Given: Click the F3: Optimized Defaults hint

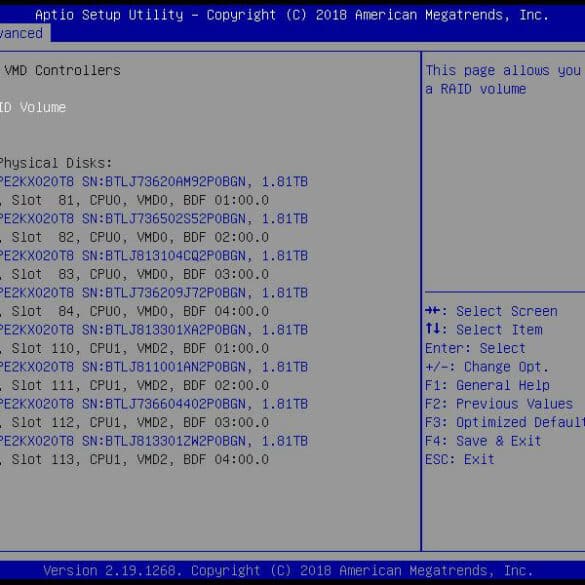Looking at the screenshot, I should (505, 422).
